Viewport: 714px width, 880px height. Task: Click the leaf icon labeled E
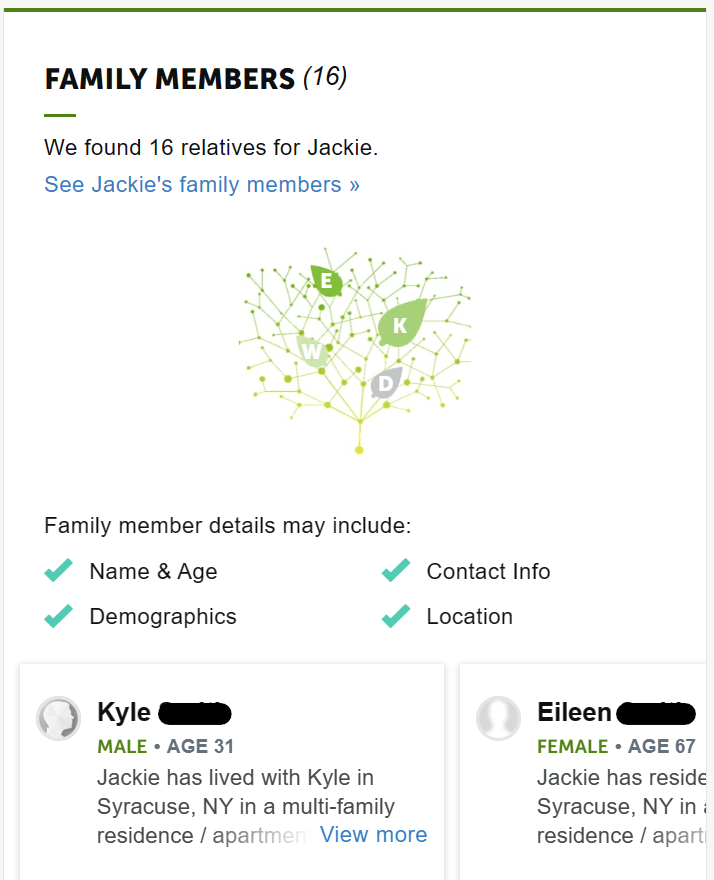pos(327,281)
